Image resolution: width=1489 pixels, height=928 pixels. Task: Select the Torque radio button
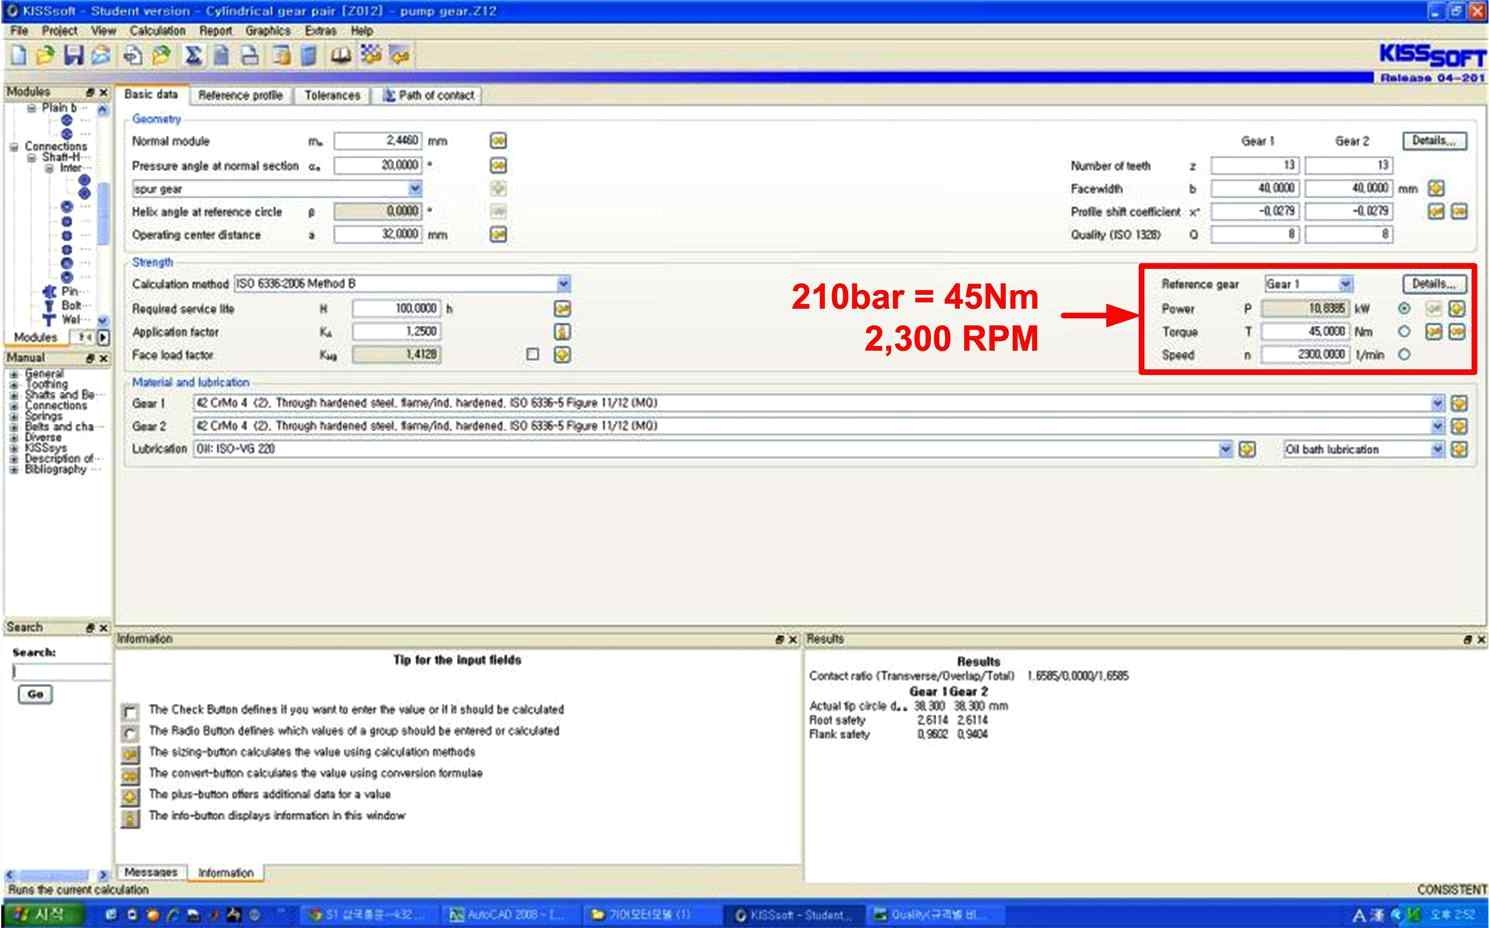(1404, 332)
